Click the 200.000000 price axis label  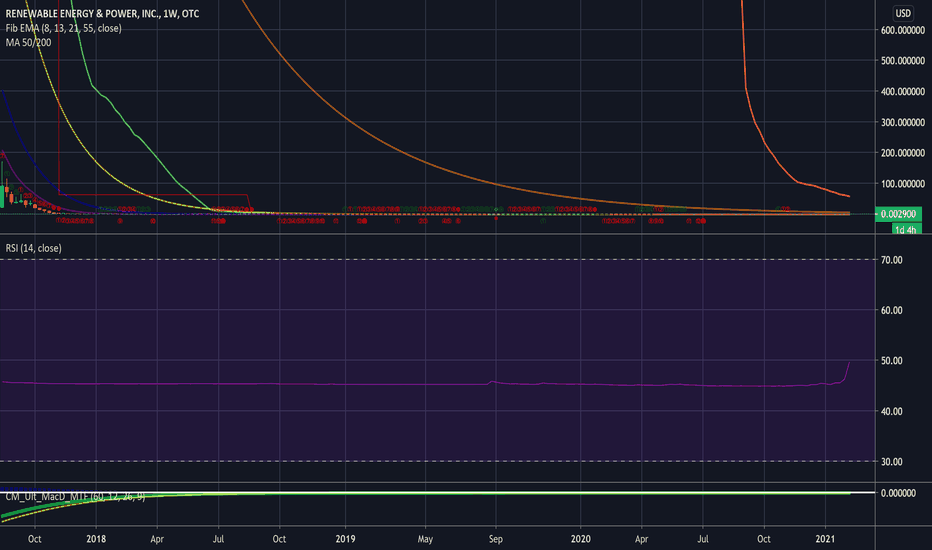click(x=902, y=153)
